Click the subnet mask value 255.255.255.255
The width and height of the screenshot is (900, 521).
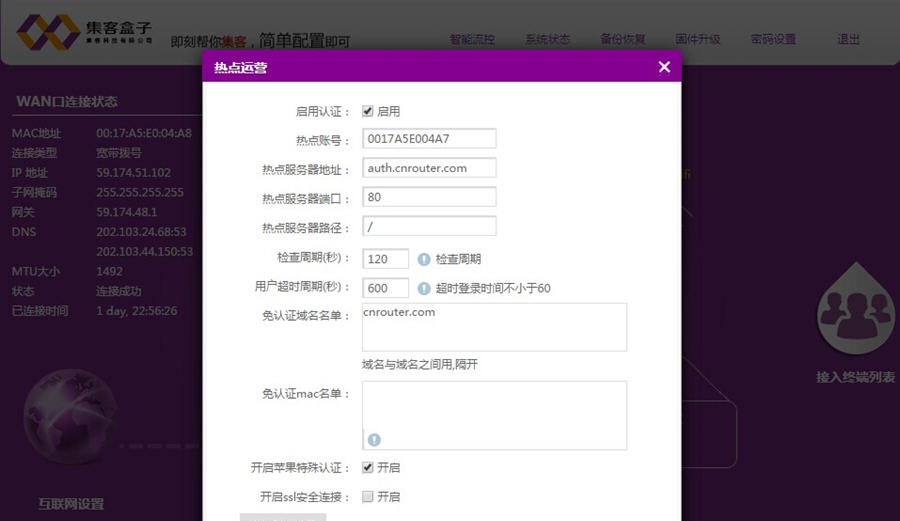(139, 192)
